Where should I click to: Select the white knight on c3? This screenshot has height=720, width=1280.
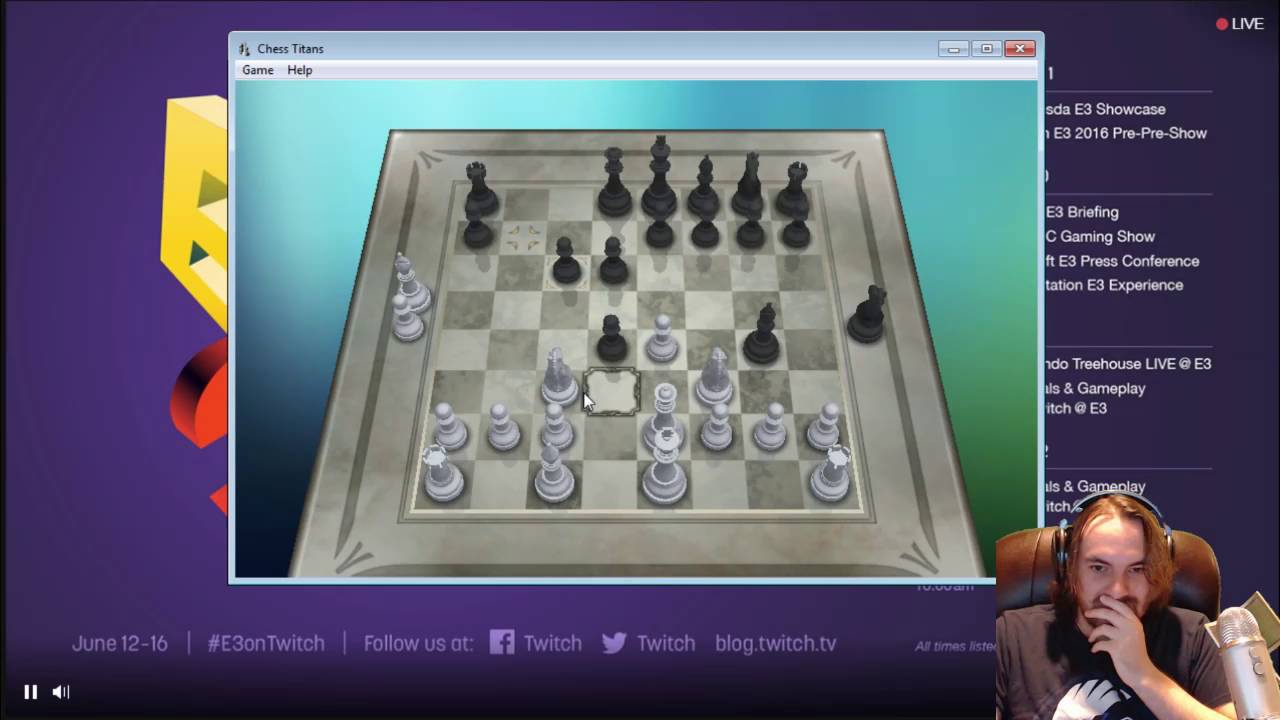pos(558,377)
